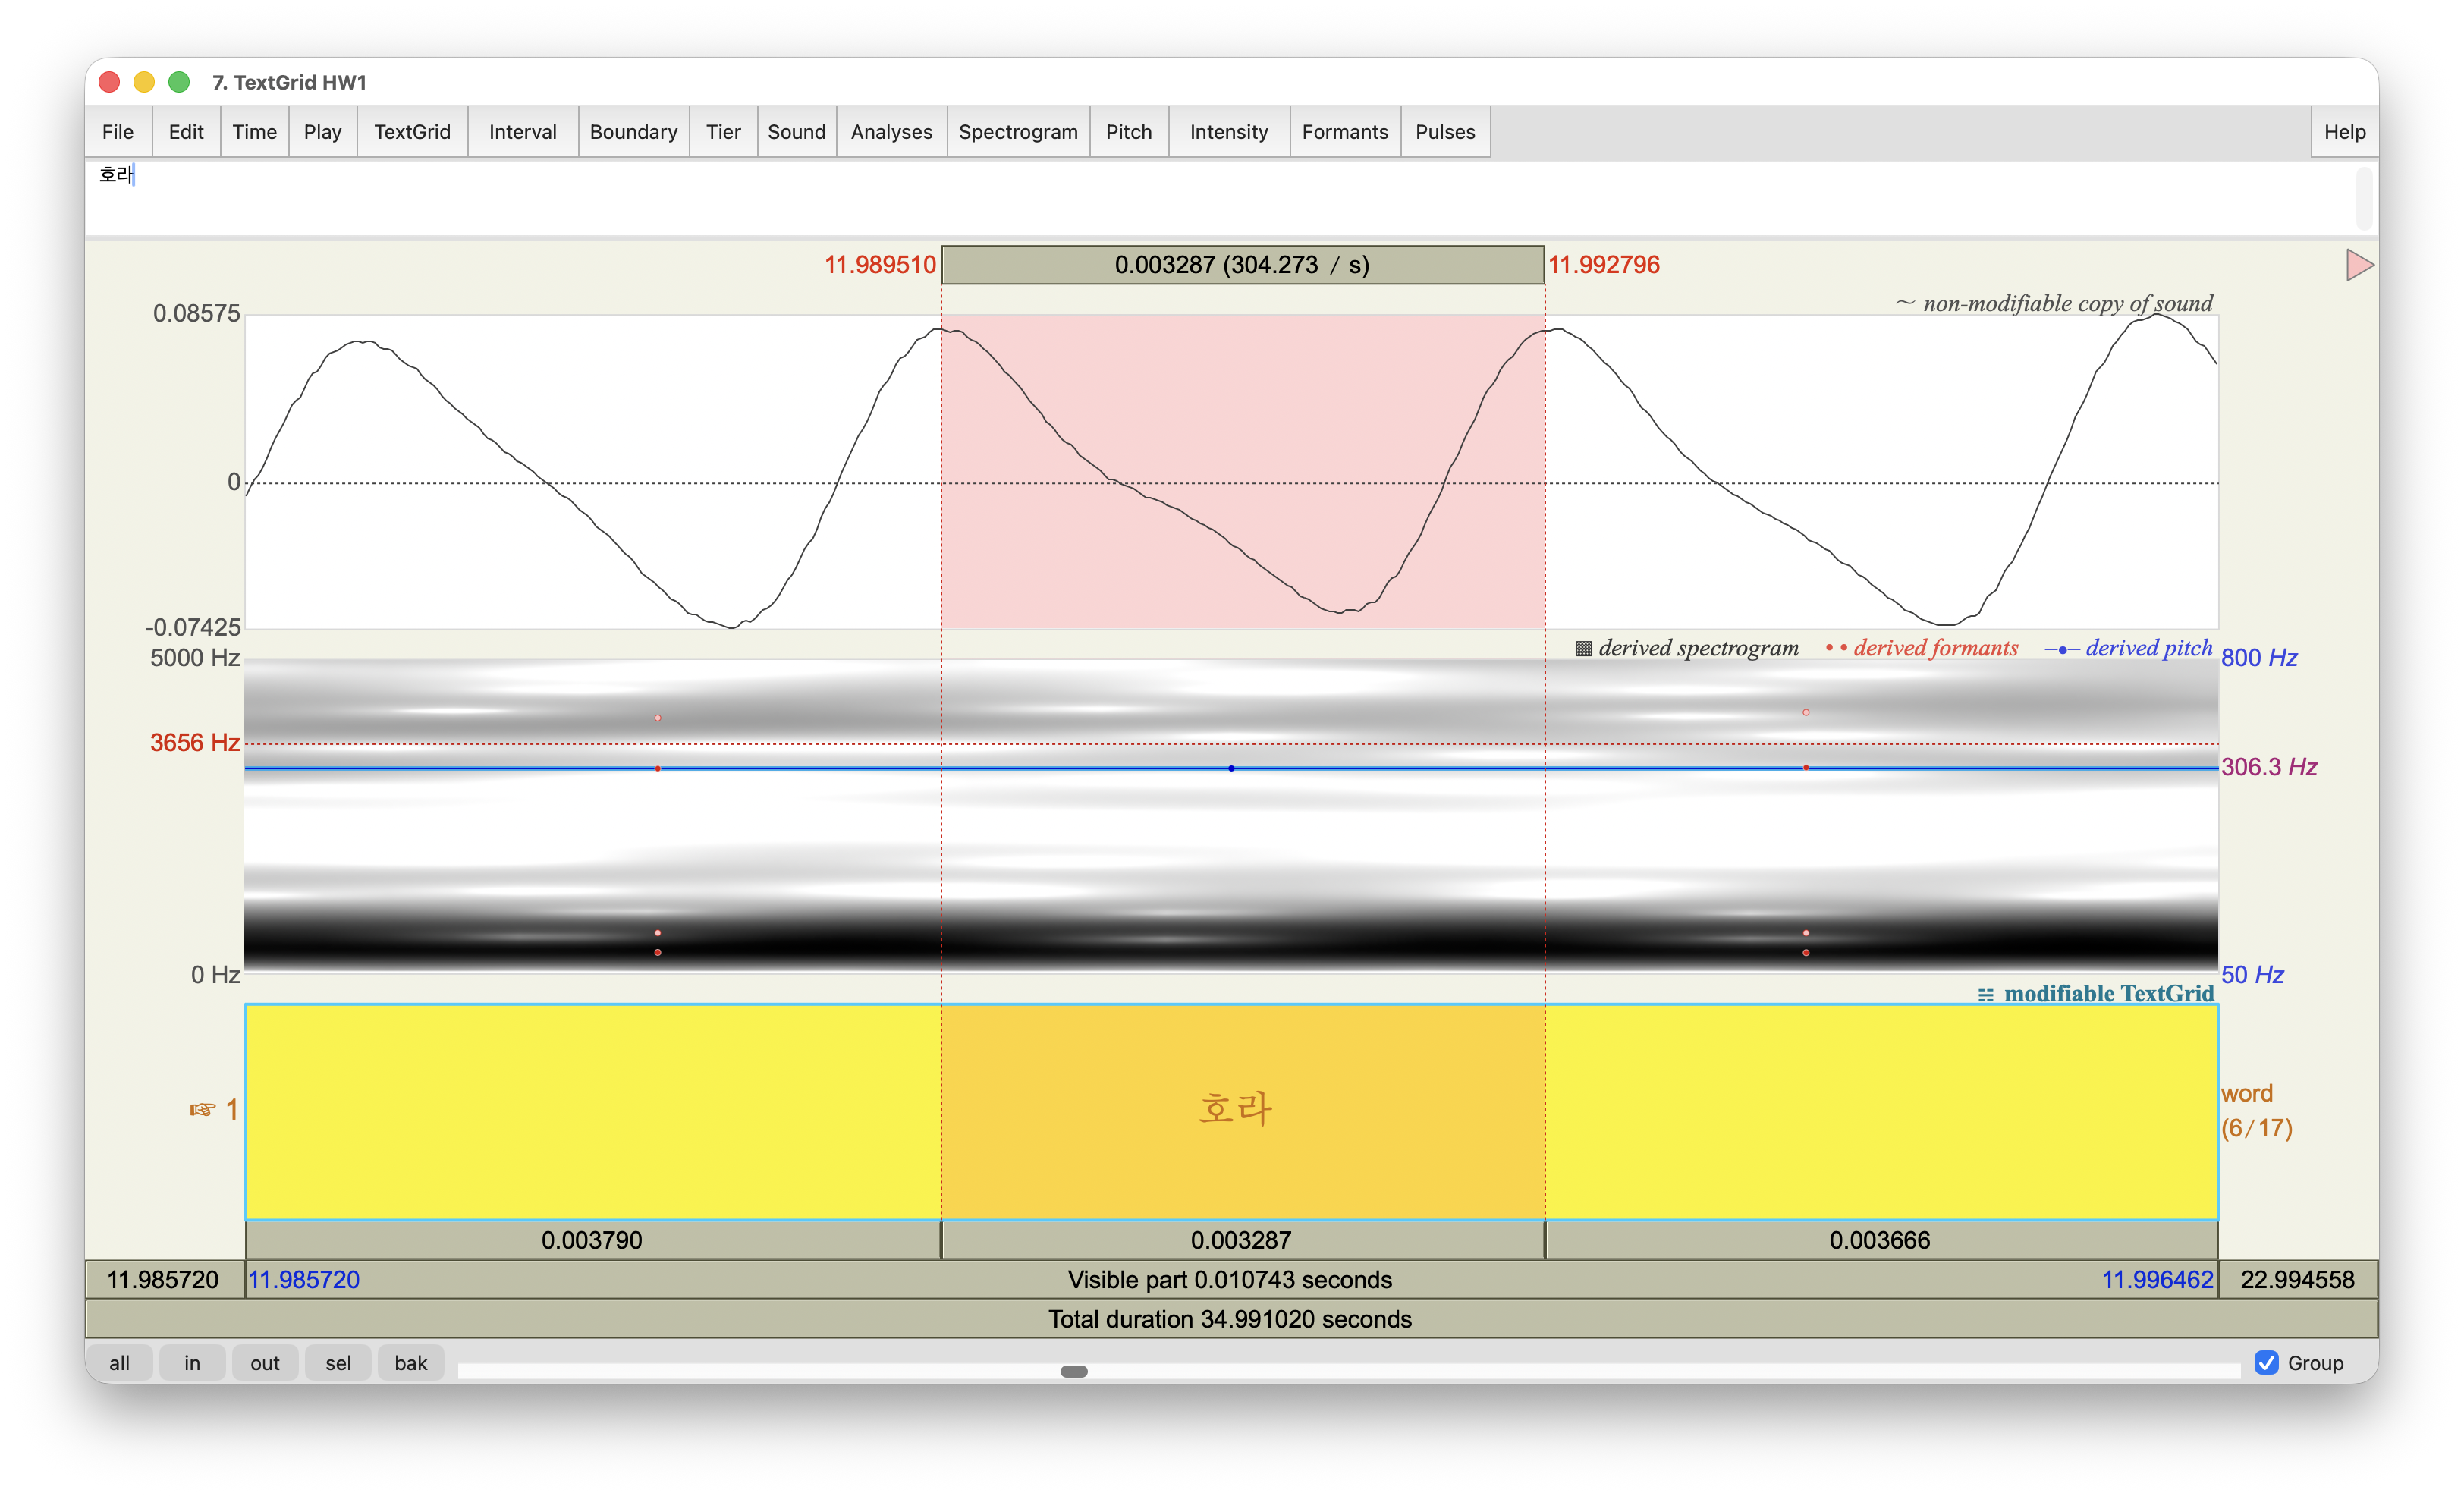The height and width of the screenshot is (1496, 2464).
Task: Click the blue pitch point on the pitch contour
Action: click(1231, 768)
